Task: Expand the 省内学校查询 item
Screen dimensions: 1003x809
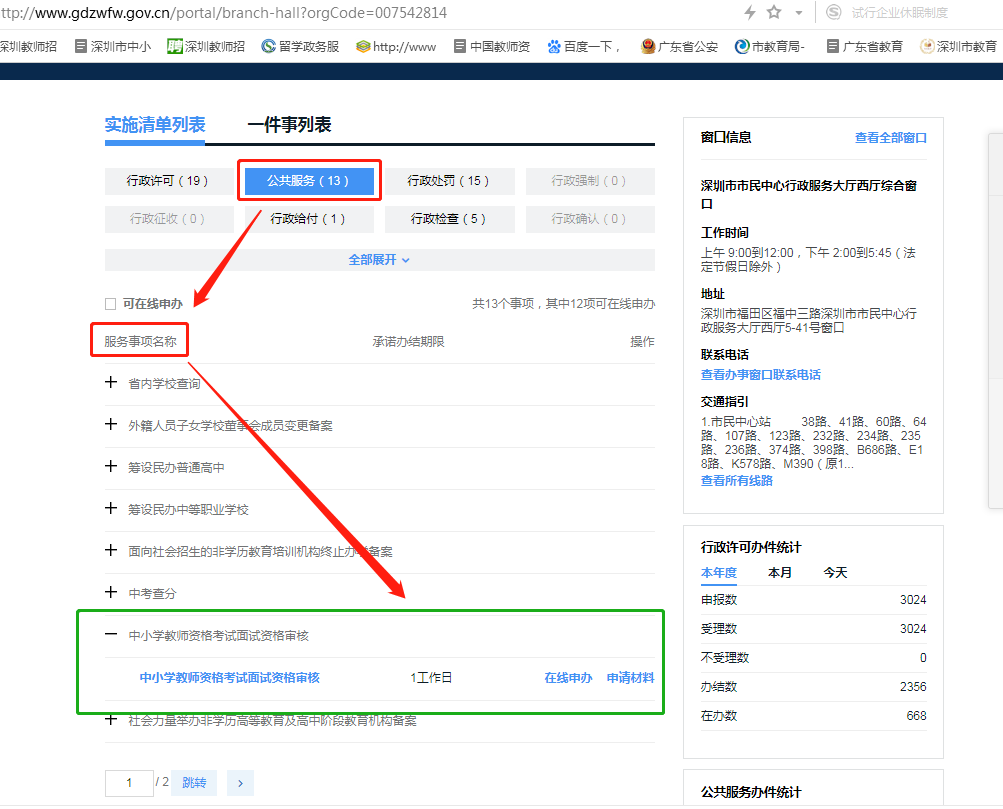Action: coord(111,383)
